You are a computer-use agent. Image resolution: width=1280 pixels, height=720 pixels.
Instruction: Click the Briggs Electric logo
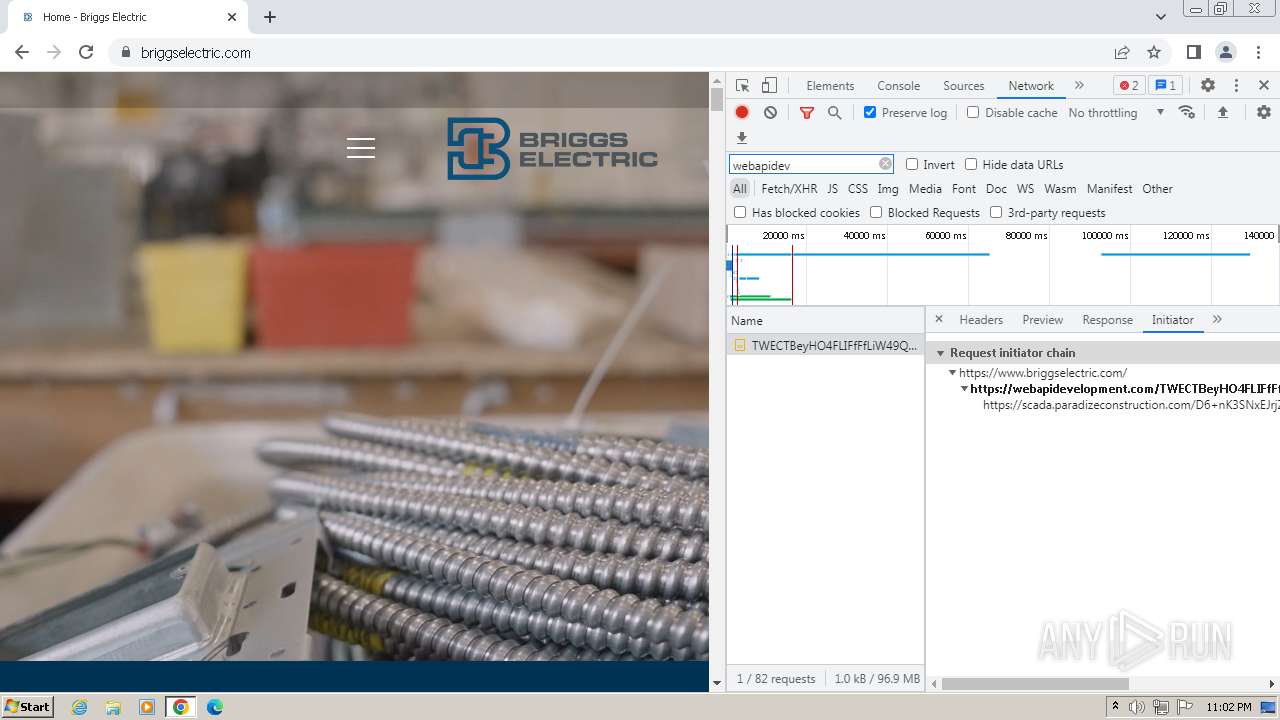[x=552, y=149]
